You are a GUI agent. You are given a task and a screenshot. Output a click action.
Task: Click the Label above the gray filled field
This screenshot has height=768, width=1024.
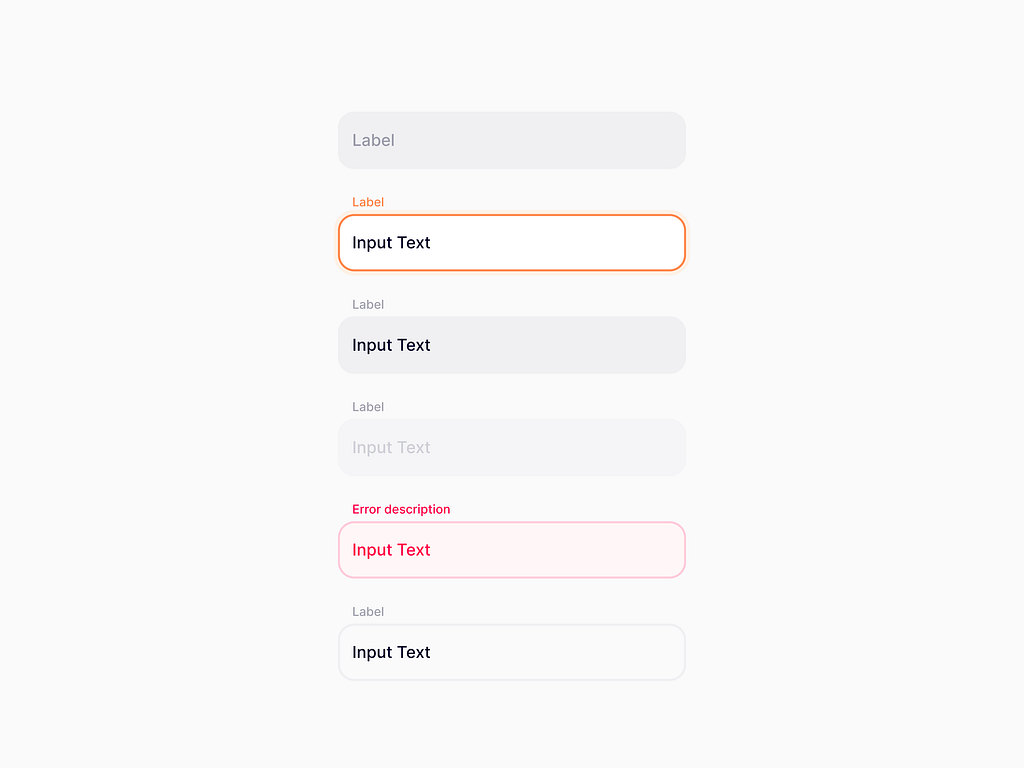coord(368,304)
